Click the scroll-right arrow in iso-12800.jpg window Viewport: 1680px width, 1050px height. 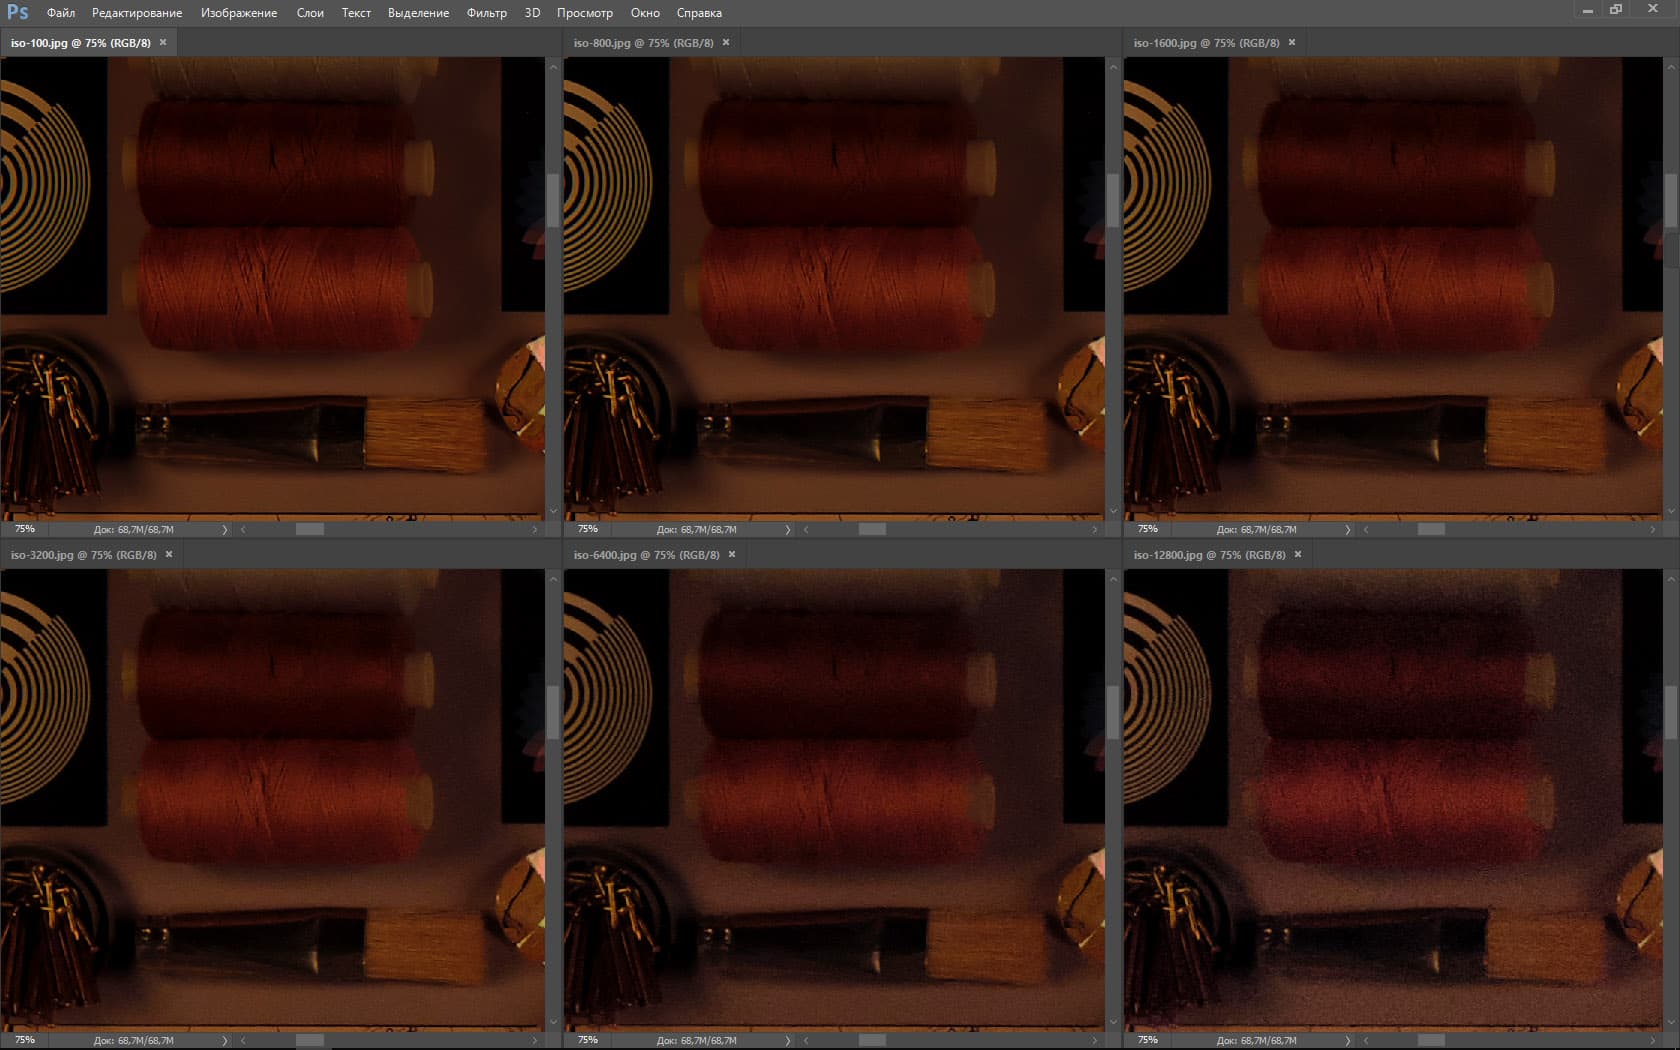[x=1652, y=1040]
